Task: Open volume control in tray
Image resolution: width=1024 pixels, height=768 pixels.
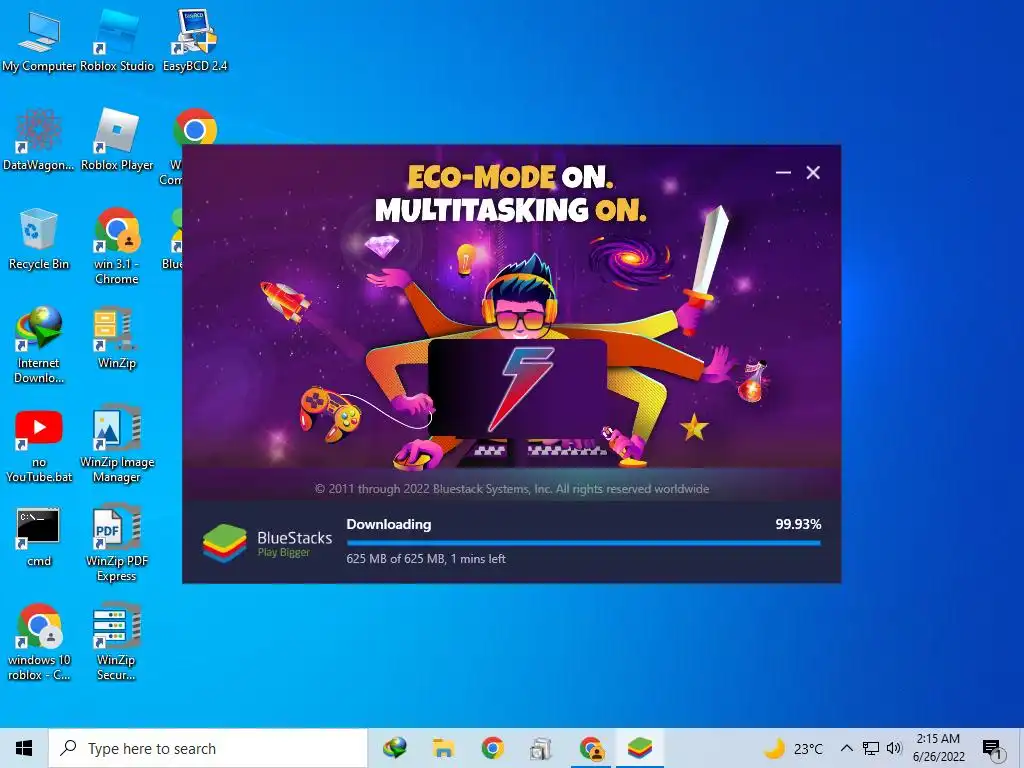Action: [x=894, y=748]
